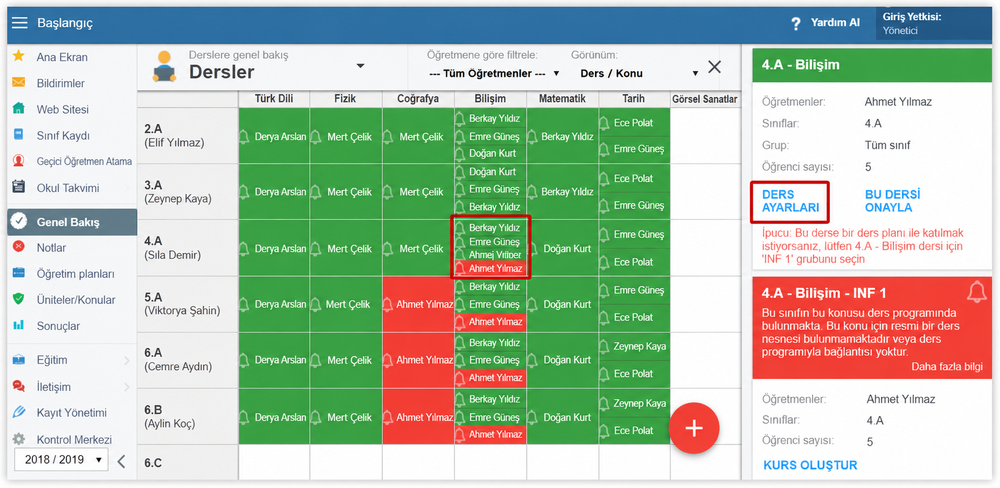Click the red plus floating button
Viewport: 1000px width, 488px height.
click(x=694, y=428)
